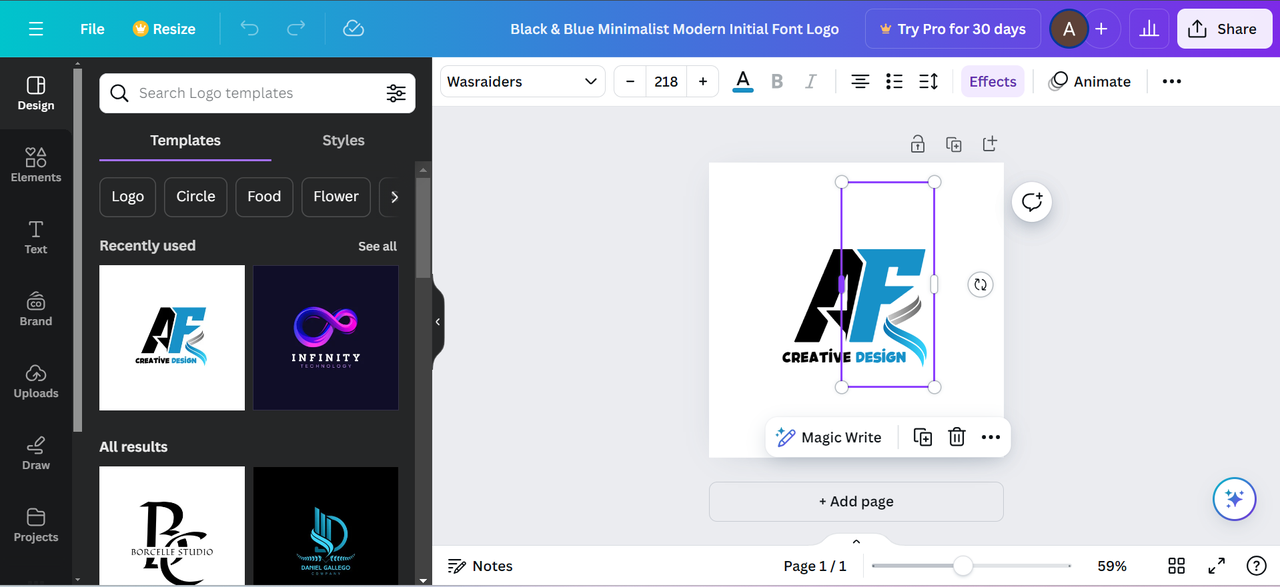Duplicate the selected element in floating toolbar
The image size is (1280, 587).
point(923,438)
